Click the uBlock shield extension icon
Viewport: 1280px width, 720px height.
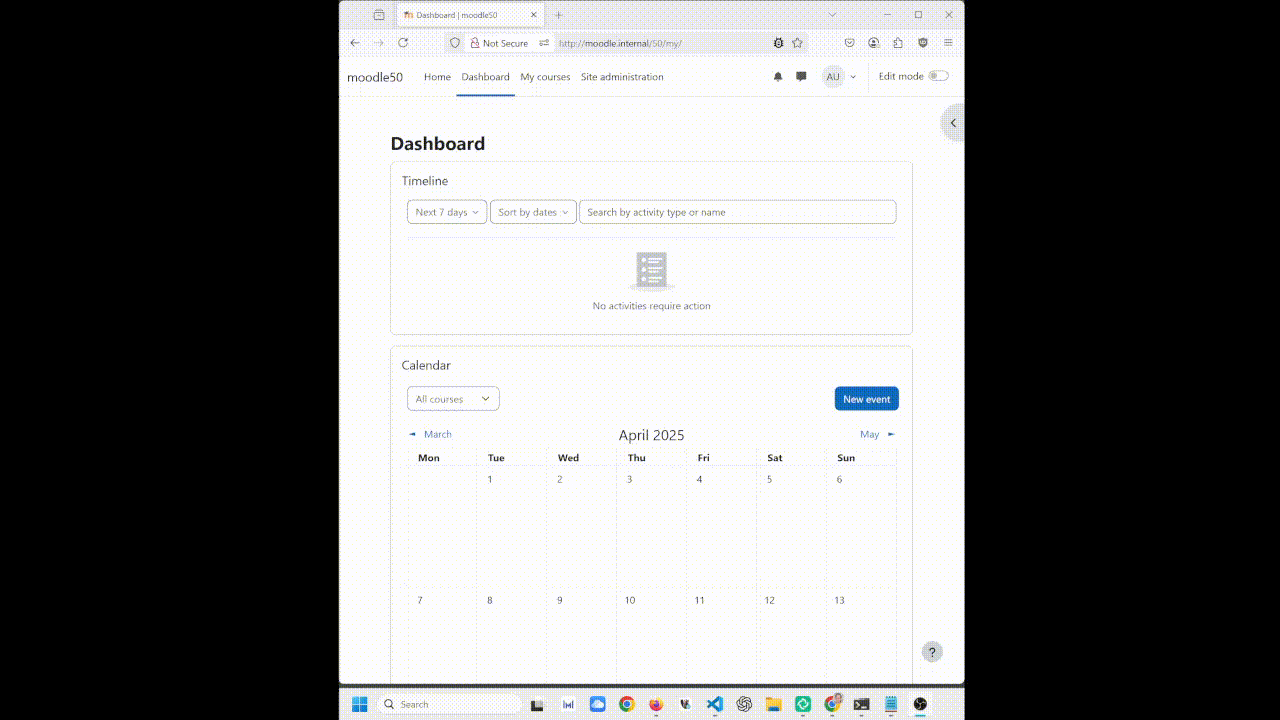point(923,43)
